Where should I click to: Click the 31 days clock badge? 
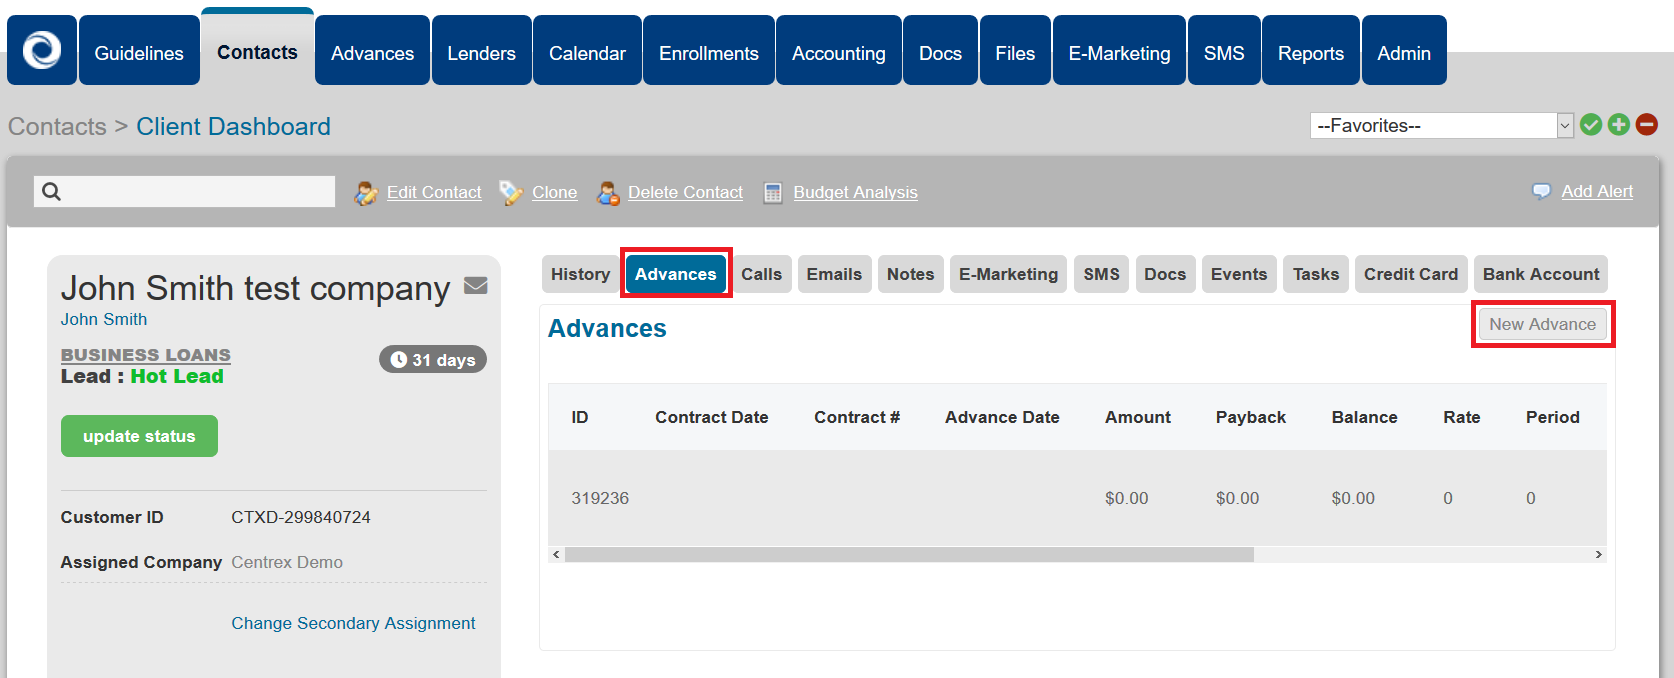coord(433,359)
